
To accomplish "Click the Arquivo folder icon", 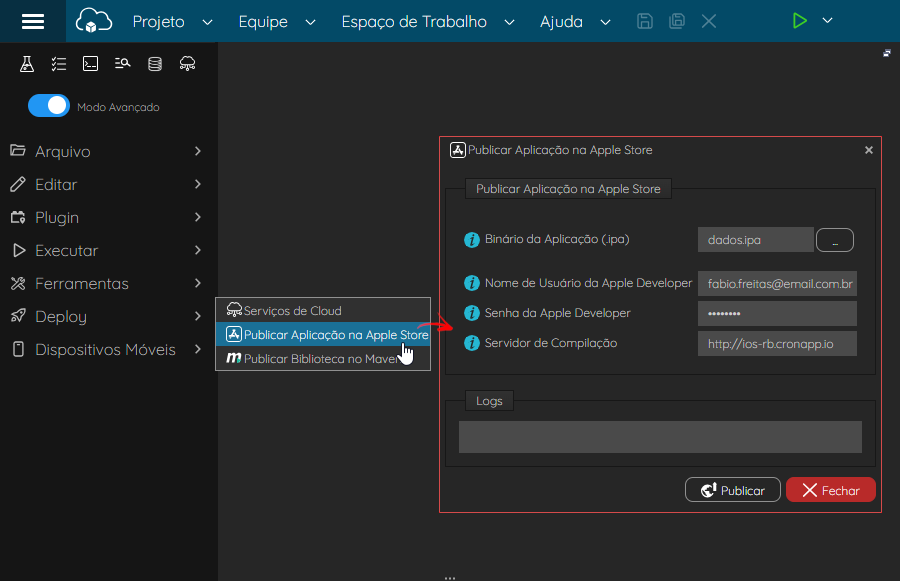I will [18, 150].
